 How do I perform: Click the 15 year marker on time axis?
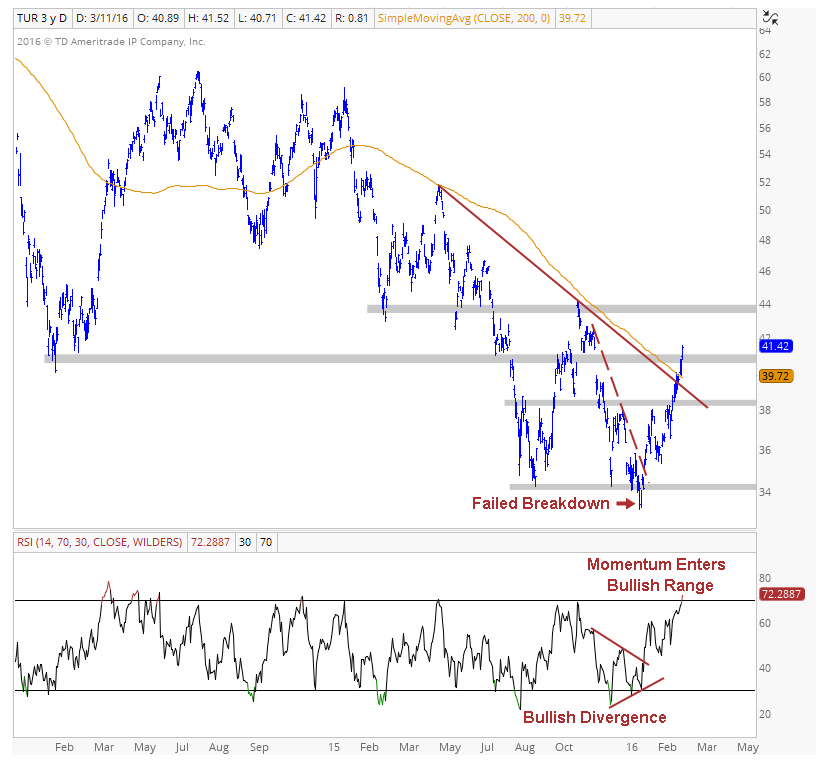coord(334,747)
